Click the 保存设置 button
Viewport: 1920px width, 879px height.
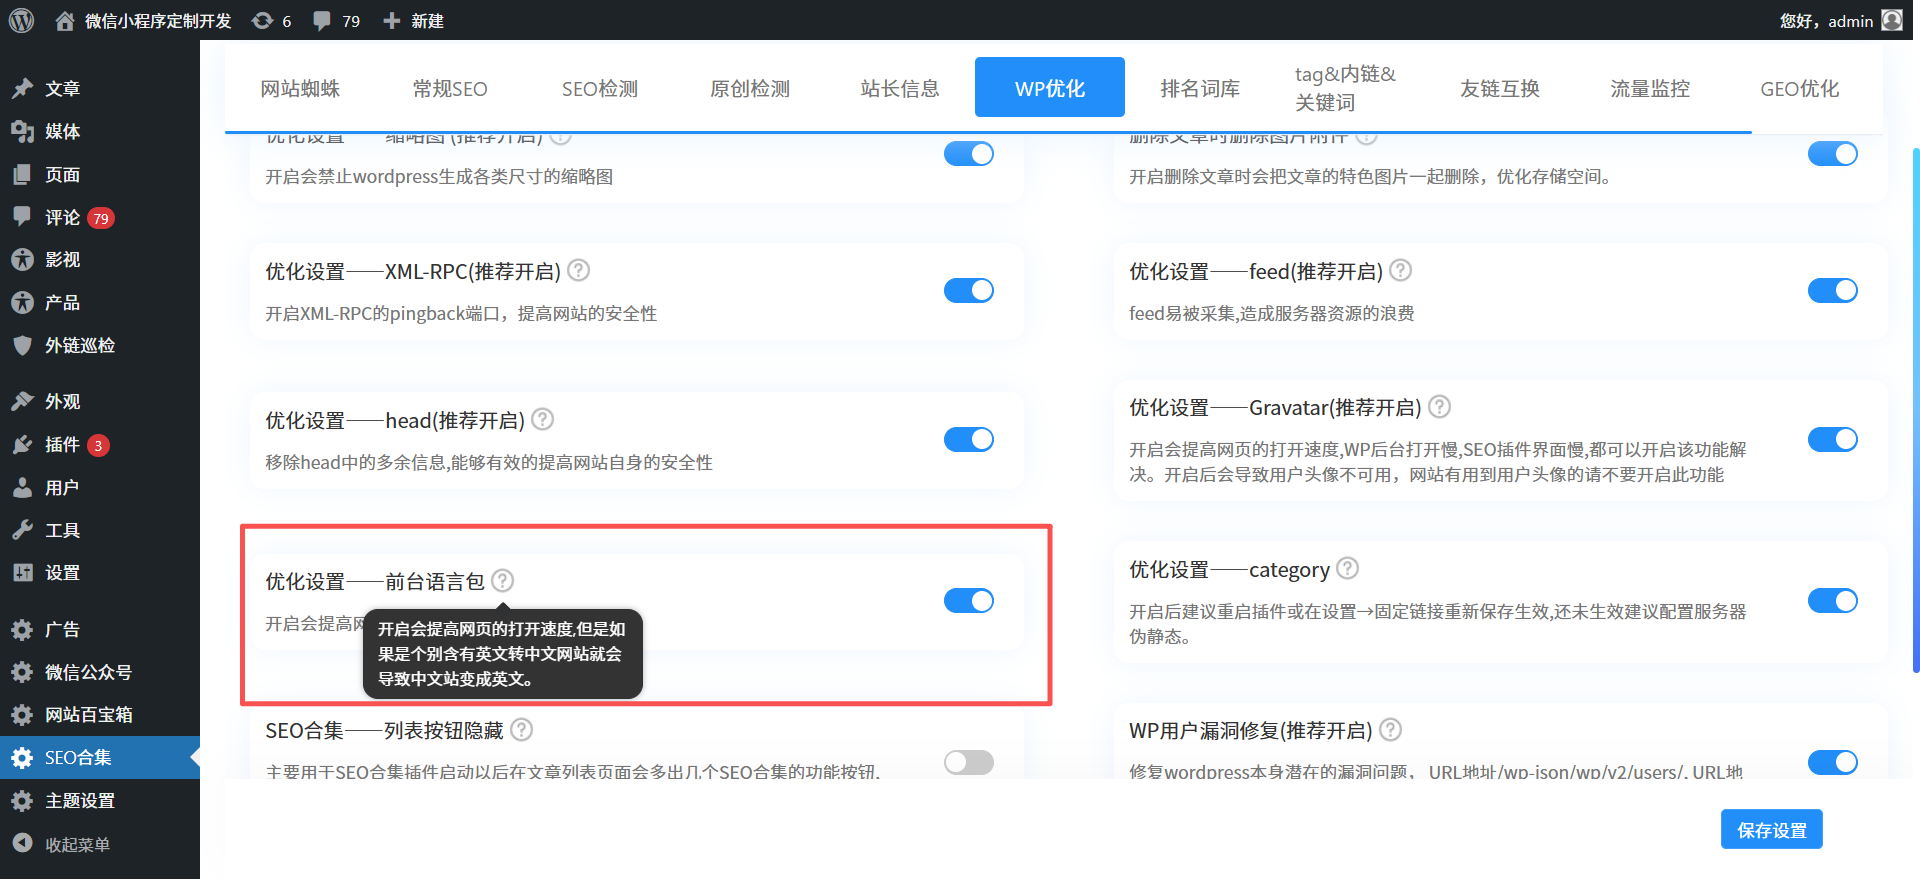click(1772, 829)
